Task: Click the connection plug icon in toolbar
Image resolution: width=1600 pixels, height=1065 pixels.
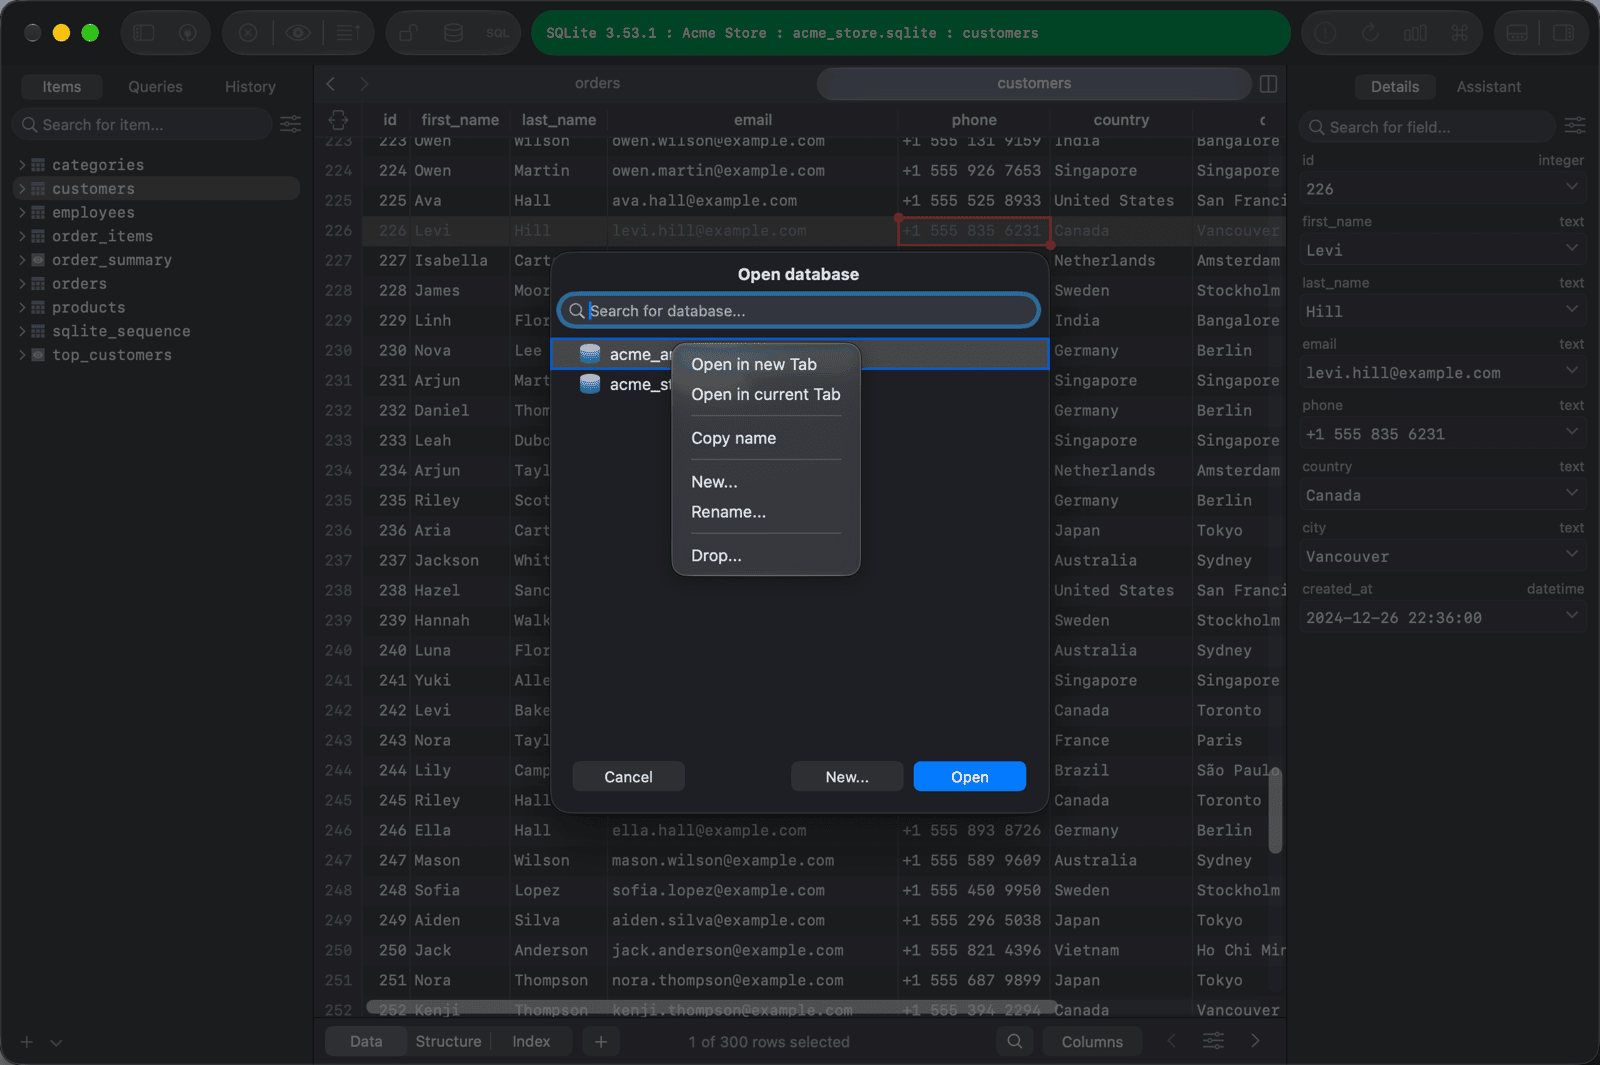Action: [x=187, y=33]
